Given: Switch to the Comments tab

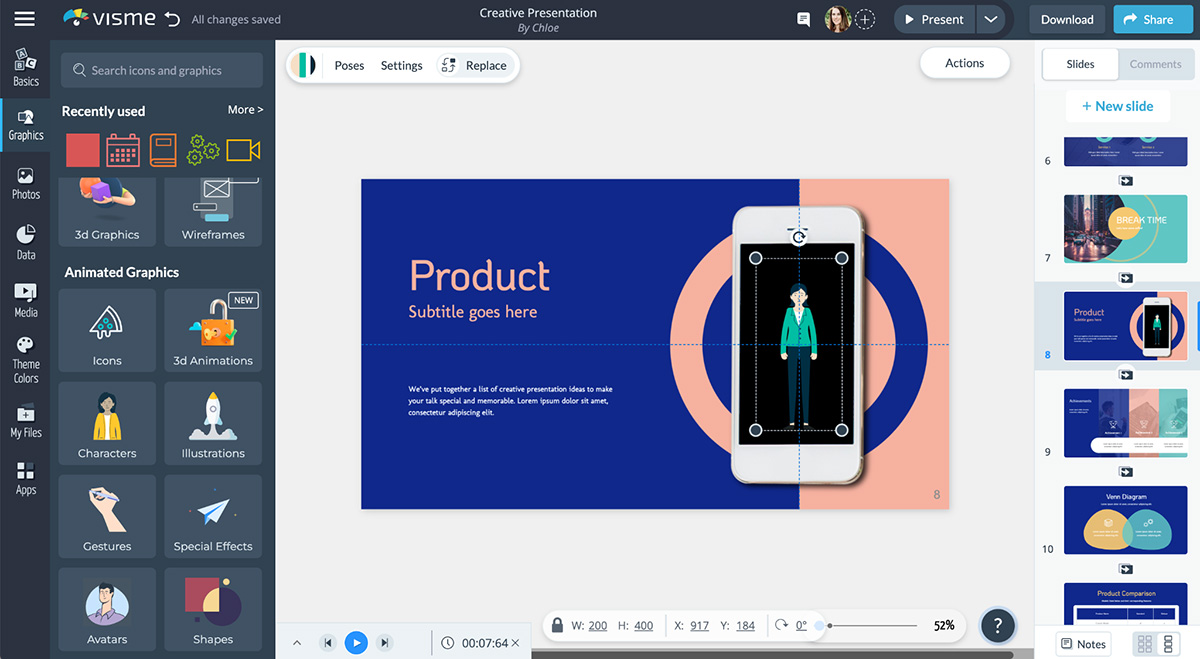Looking at the screenshot, I should coord(1155,64).
